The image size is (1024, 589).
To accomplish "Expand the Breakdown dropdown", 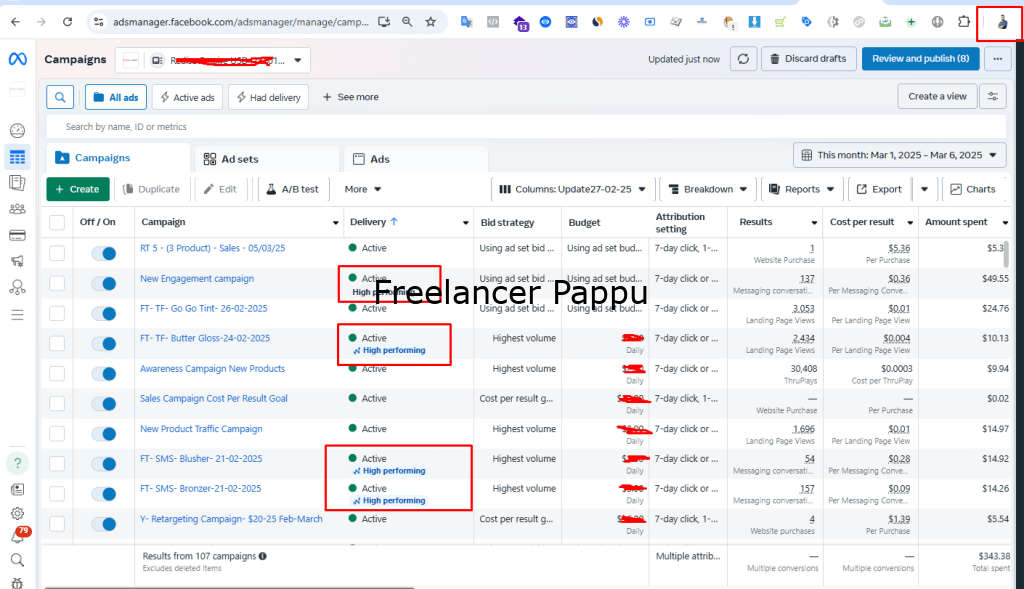I will 708,189.
